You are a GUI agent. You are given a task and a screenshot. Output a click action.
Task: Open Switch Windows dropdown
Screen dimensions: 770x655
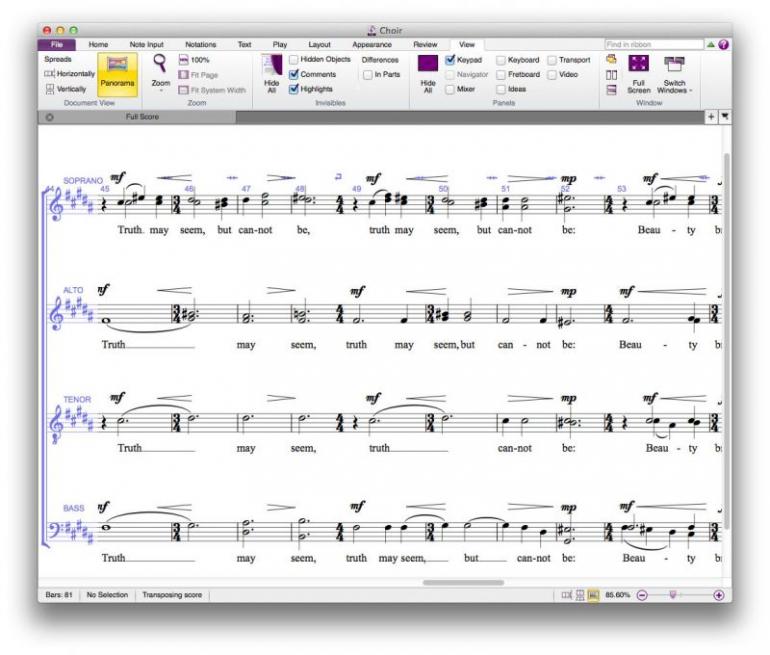coord(674,74)
